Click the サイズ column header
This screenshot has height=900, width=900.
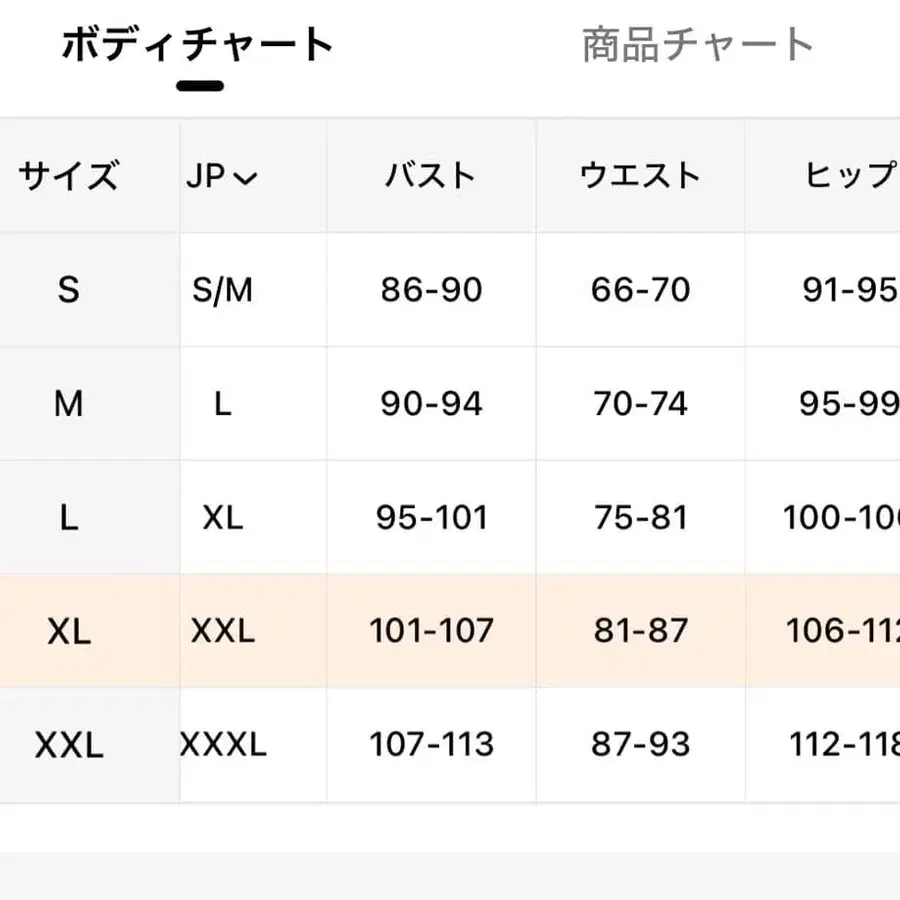(68, 176)
